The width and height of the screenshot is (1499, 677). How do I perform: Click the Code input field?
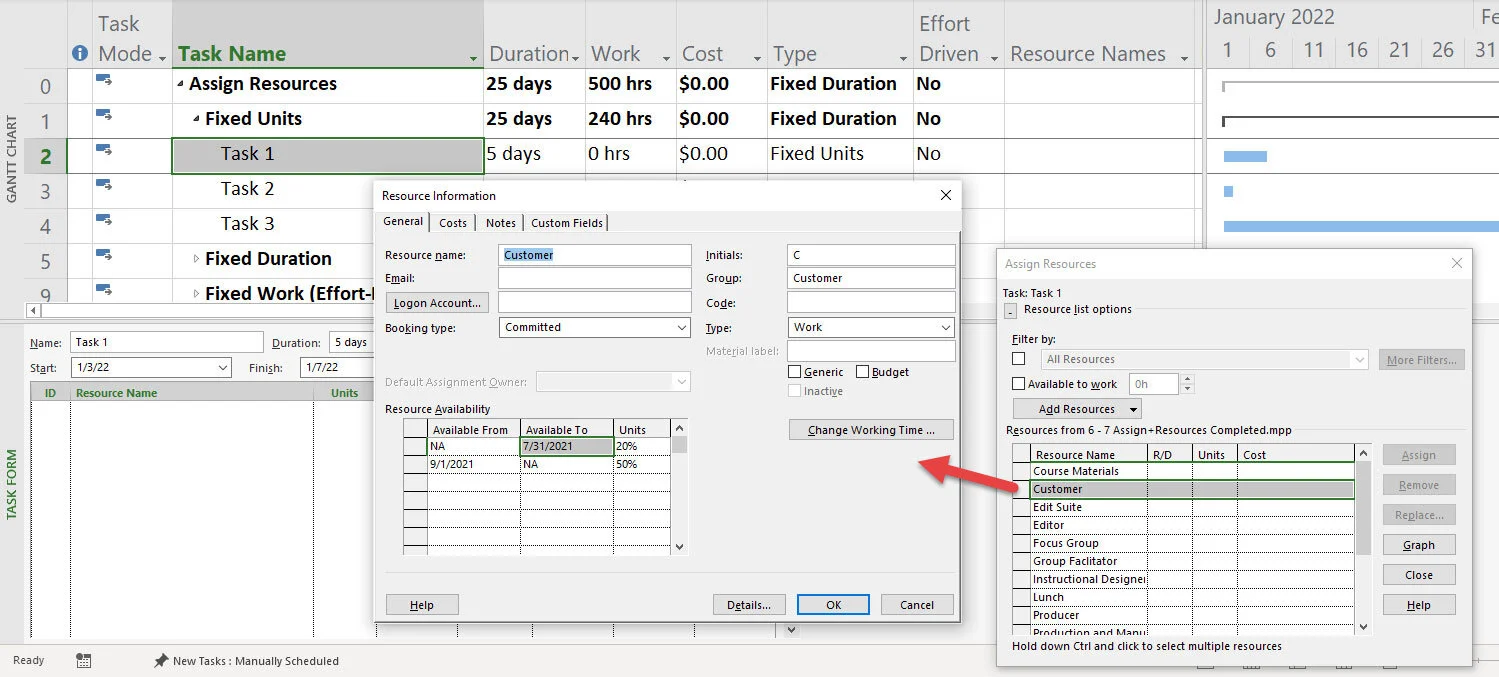pyautogui.click(x=871, y=303)
